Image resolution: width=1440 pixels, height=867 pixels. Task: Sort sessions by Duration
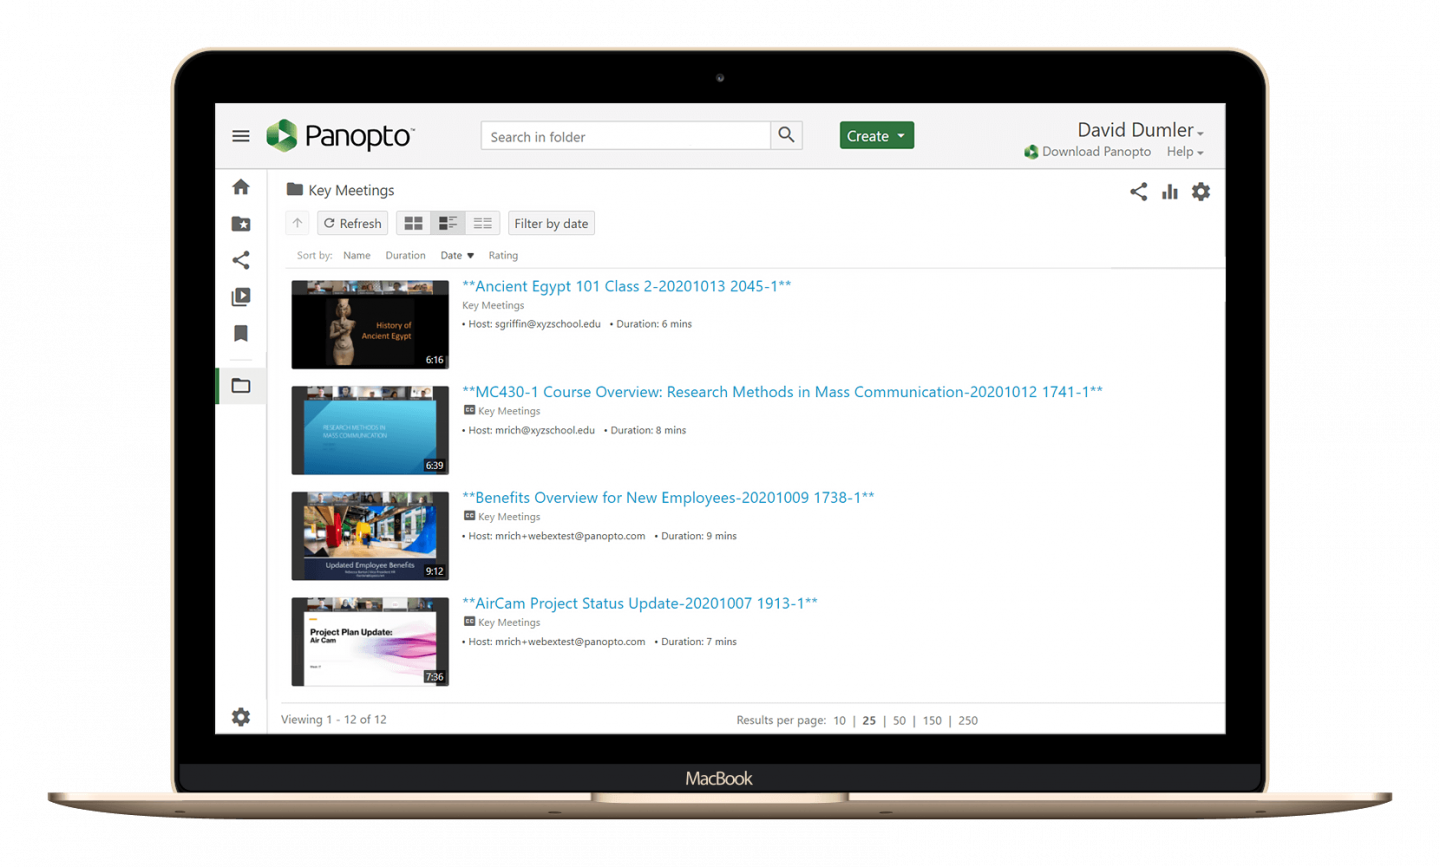[x=405, y=256]
